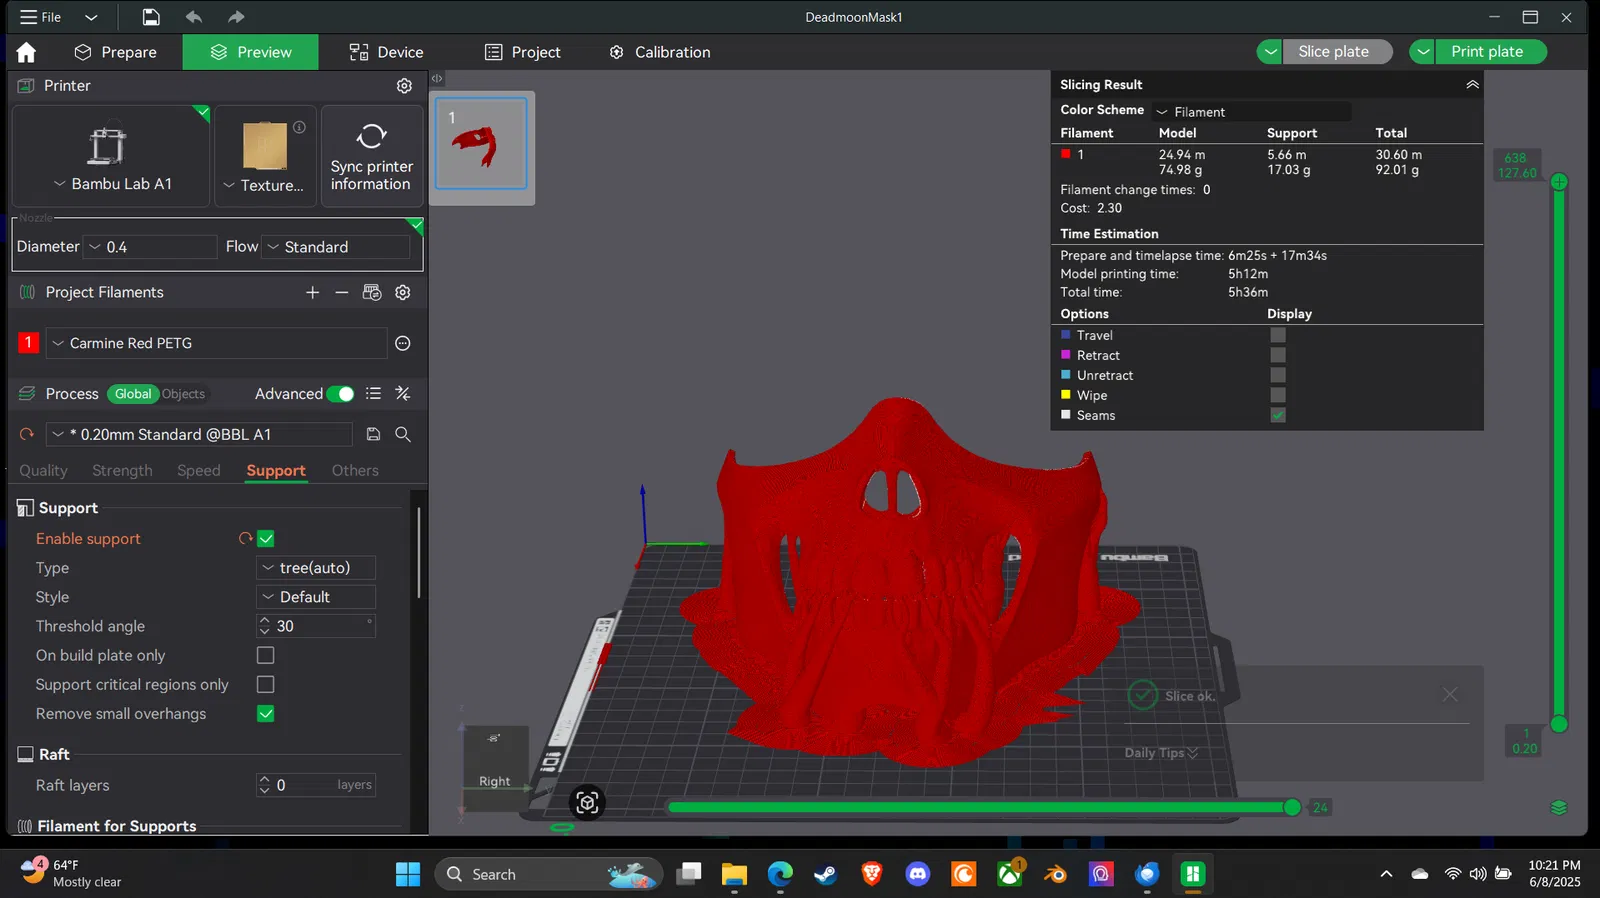Show Wipe in display options
1600x898 pixels.
[x=1278, y=395]
